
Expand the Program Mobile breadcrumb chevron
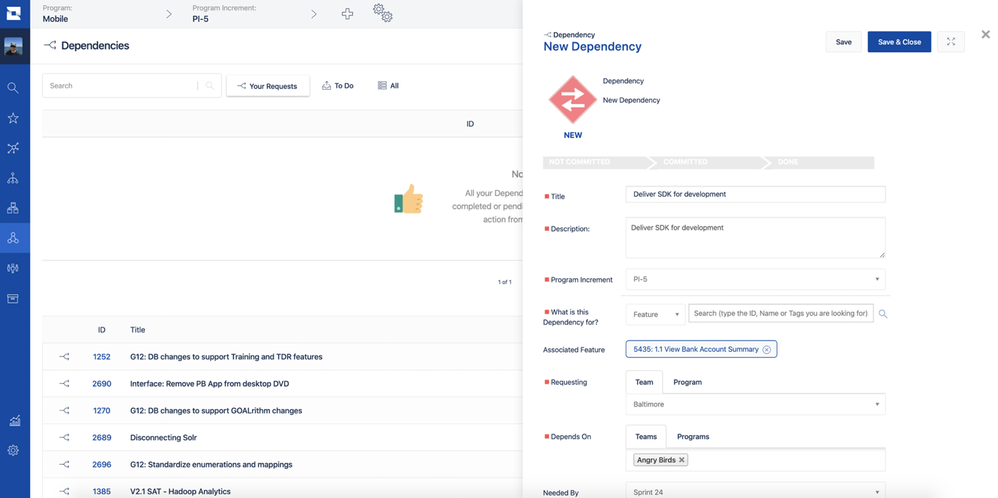point(169,14)
